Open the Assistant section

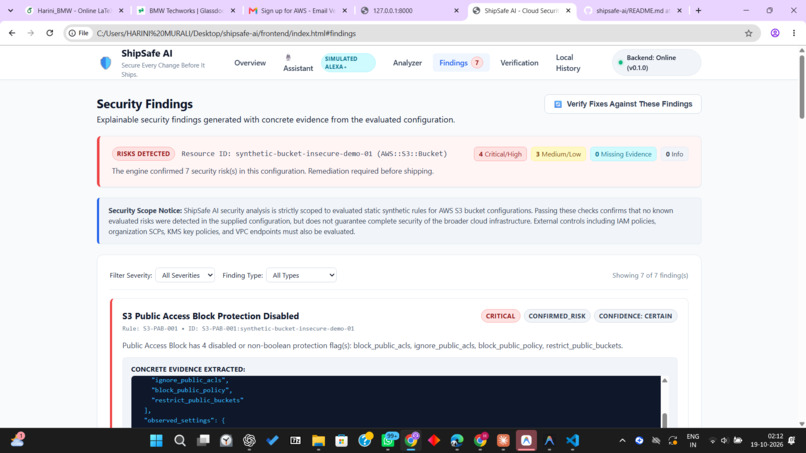[x=298, y=63]
